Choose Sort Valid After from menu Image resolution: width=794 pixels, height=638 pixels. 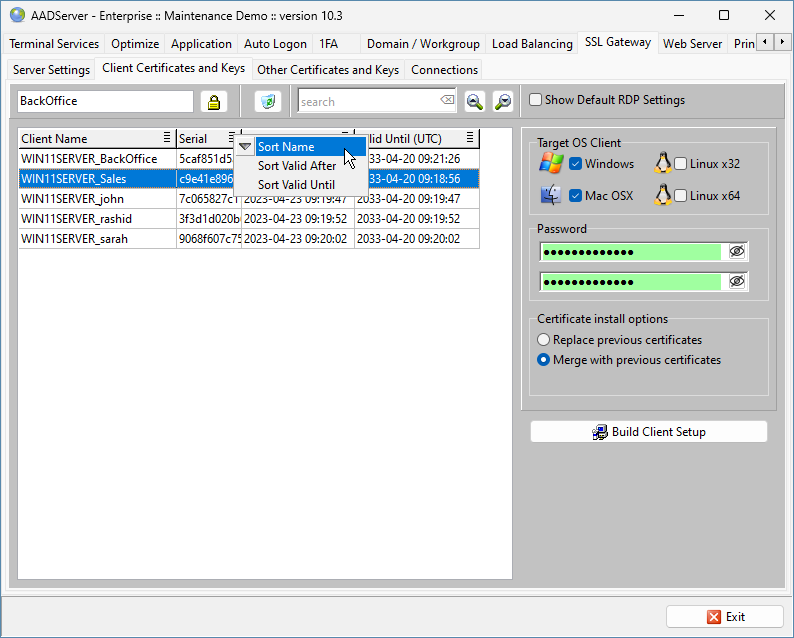coord(297,166)
